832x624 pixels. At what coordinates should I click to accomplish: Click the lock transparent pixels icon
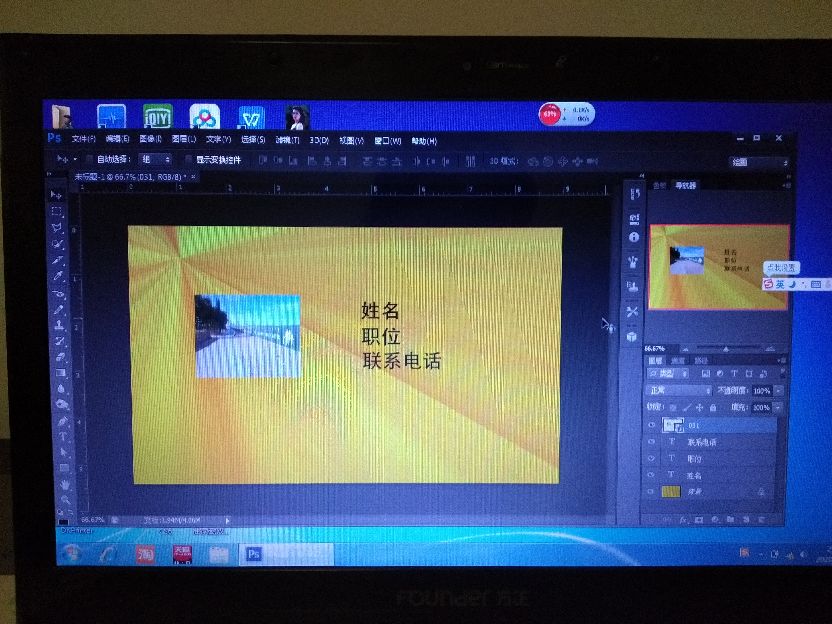click(x=672, y=407)
